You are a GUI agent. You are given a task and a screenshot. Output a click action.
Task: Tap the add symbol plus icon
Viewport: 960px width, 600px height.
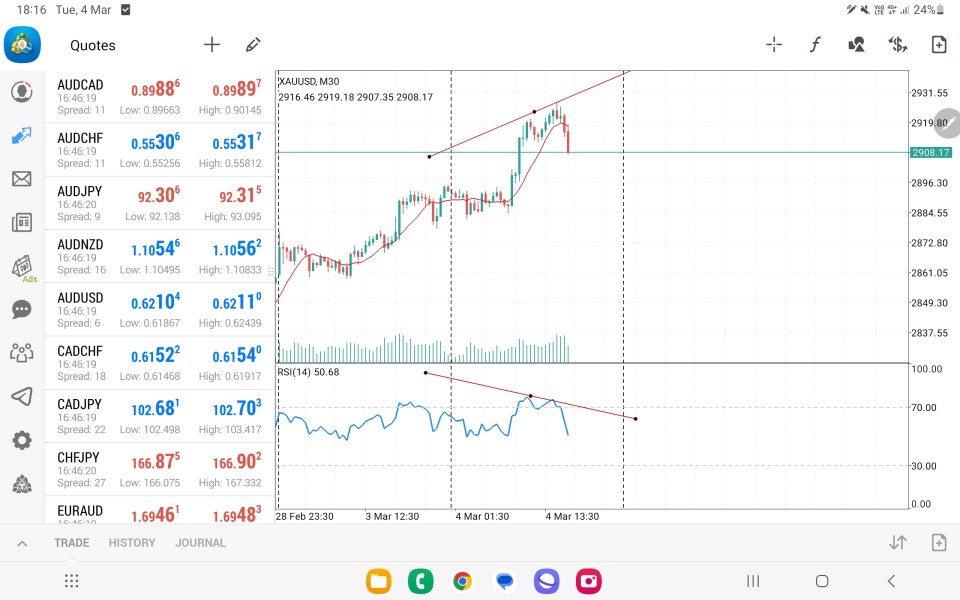[x=212, y=45]
